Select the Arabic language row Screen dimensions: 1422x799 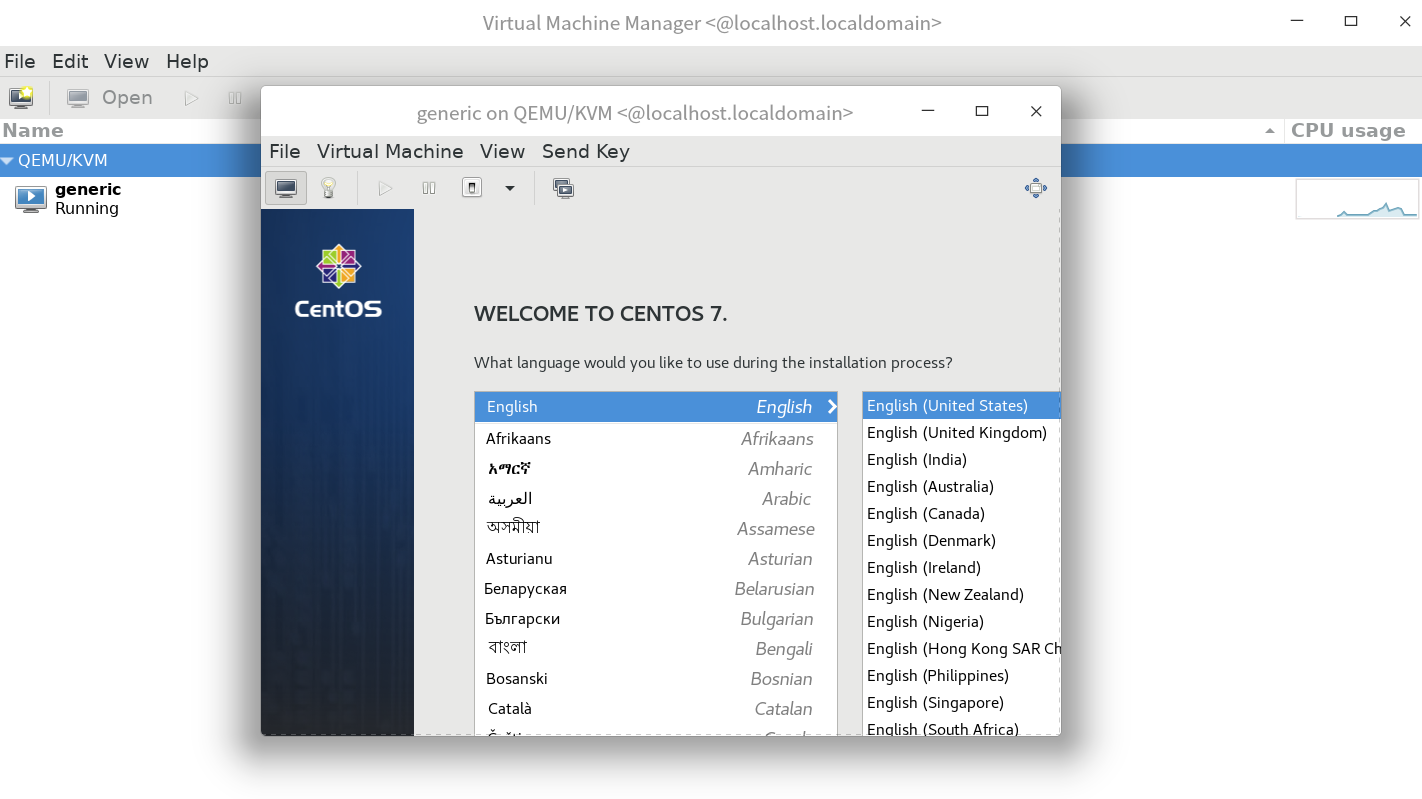click(656, 499)
